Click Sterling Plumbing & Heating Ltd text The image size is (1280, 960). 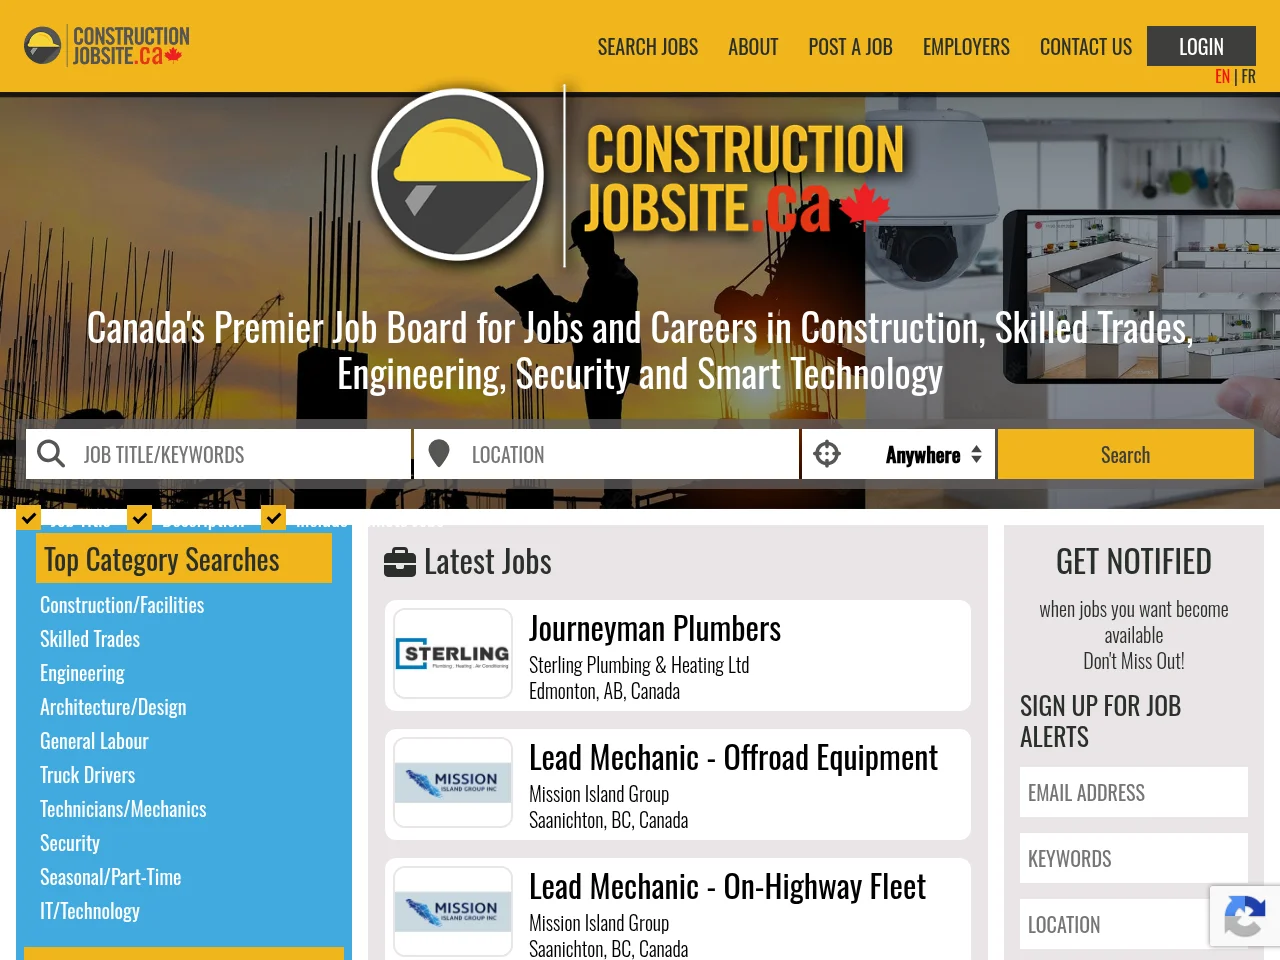639,665
